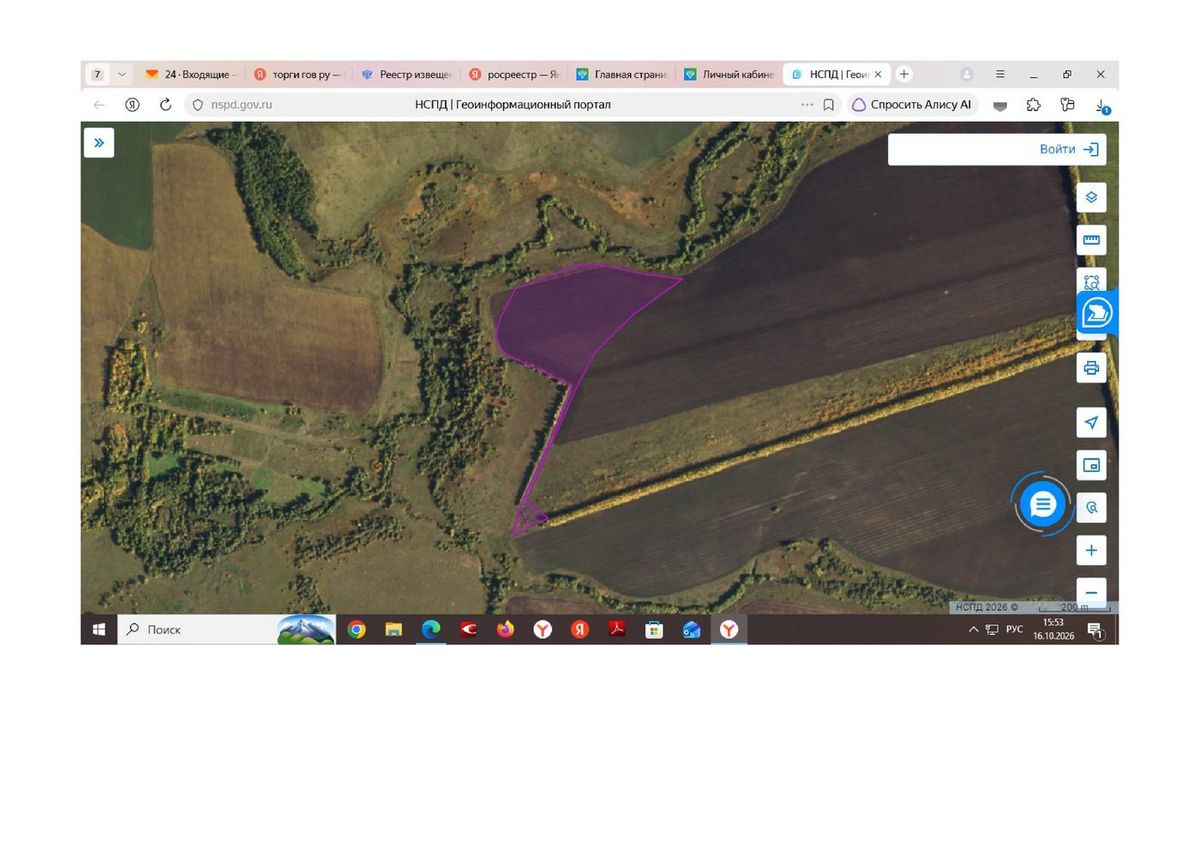This screenshot has height=849, width=1200.
Task: Open the browser hamburger menu
Action: (x=1000, y=74)
